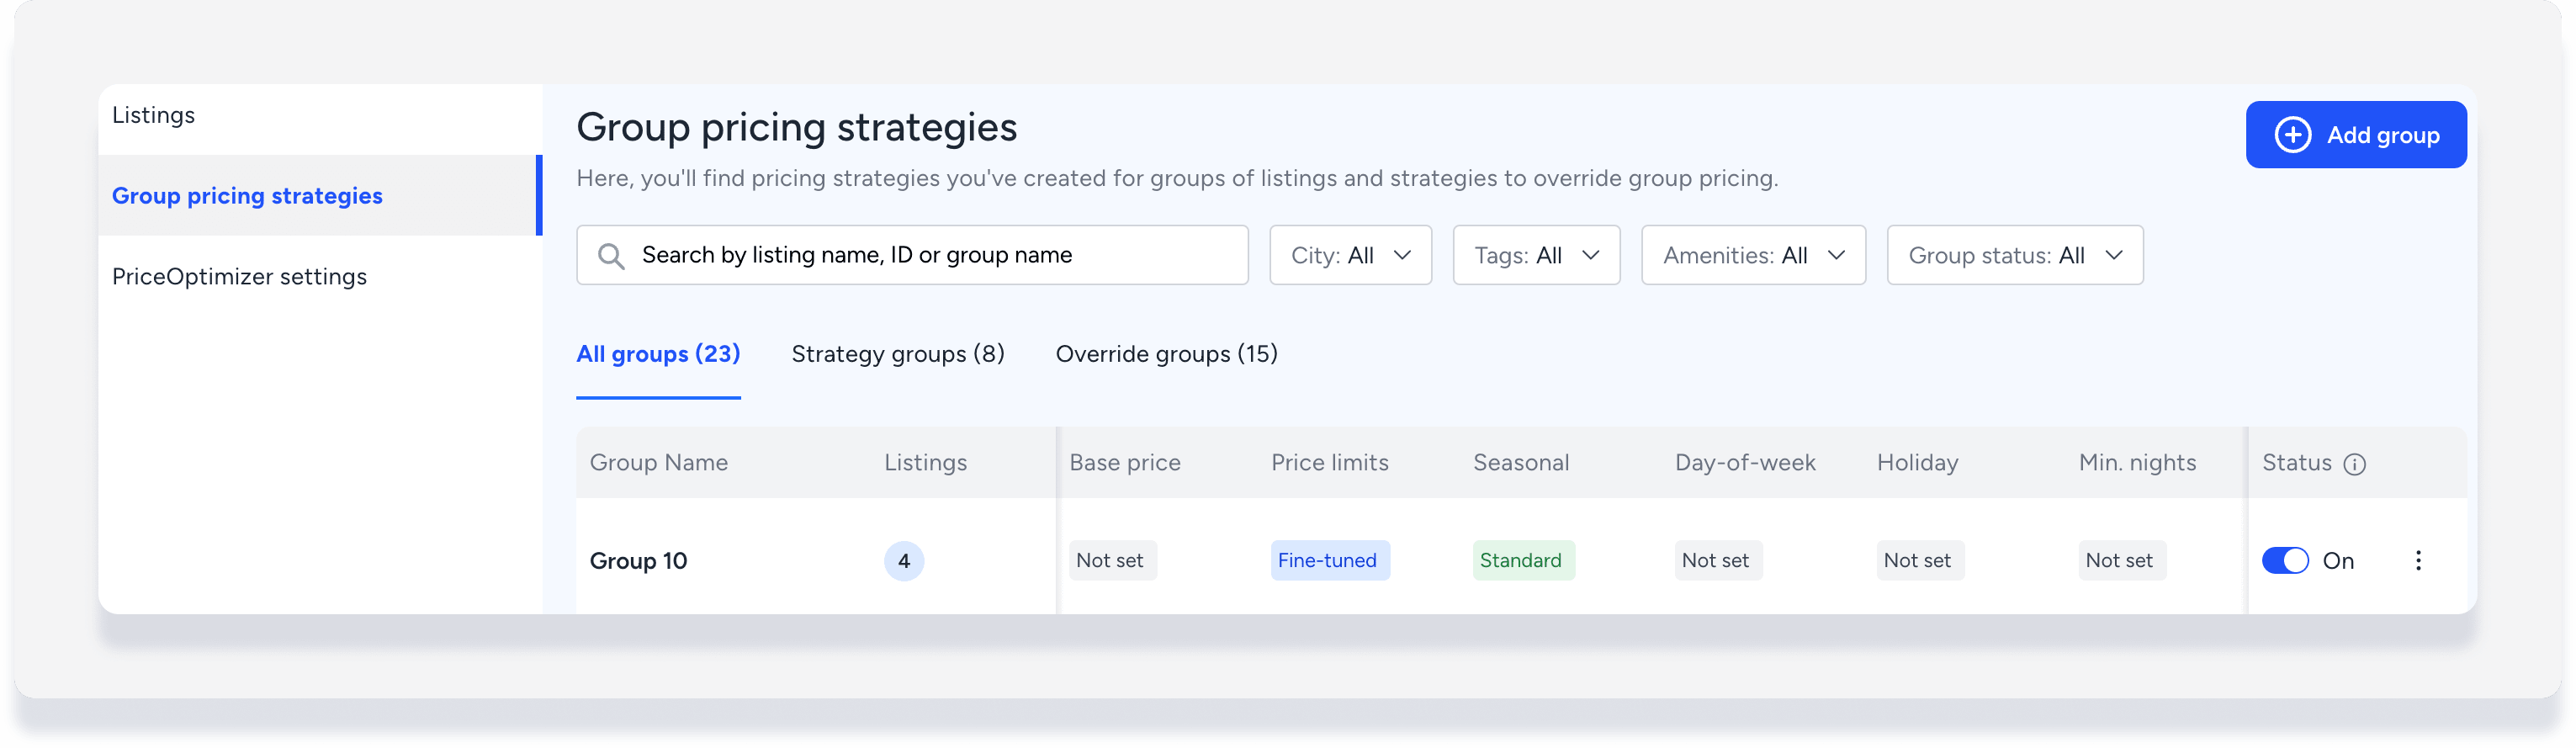
Task: Open the Group 10 three-dot menu
Action: coord(2418,561)
